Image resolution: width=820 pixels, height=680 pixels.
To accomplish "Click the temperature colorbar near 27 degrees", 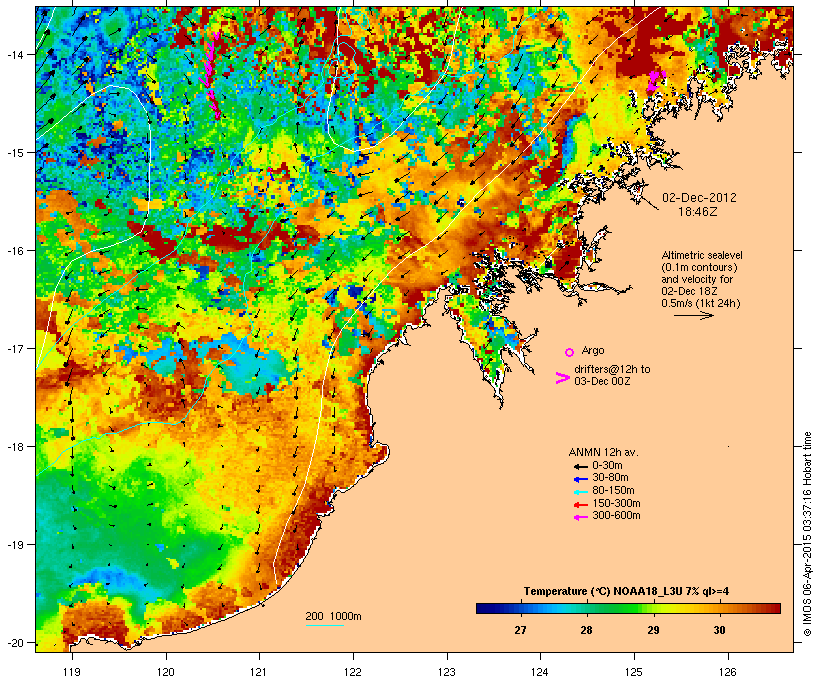I will 520,608.
